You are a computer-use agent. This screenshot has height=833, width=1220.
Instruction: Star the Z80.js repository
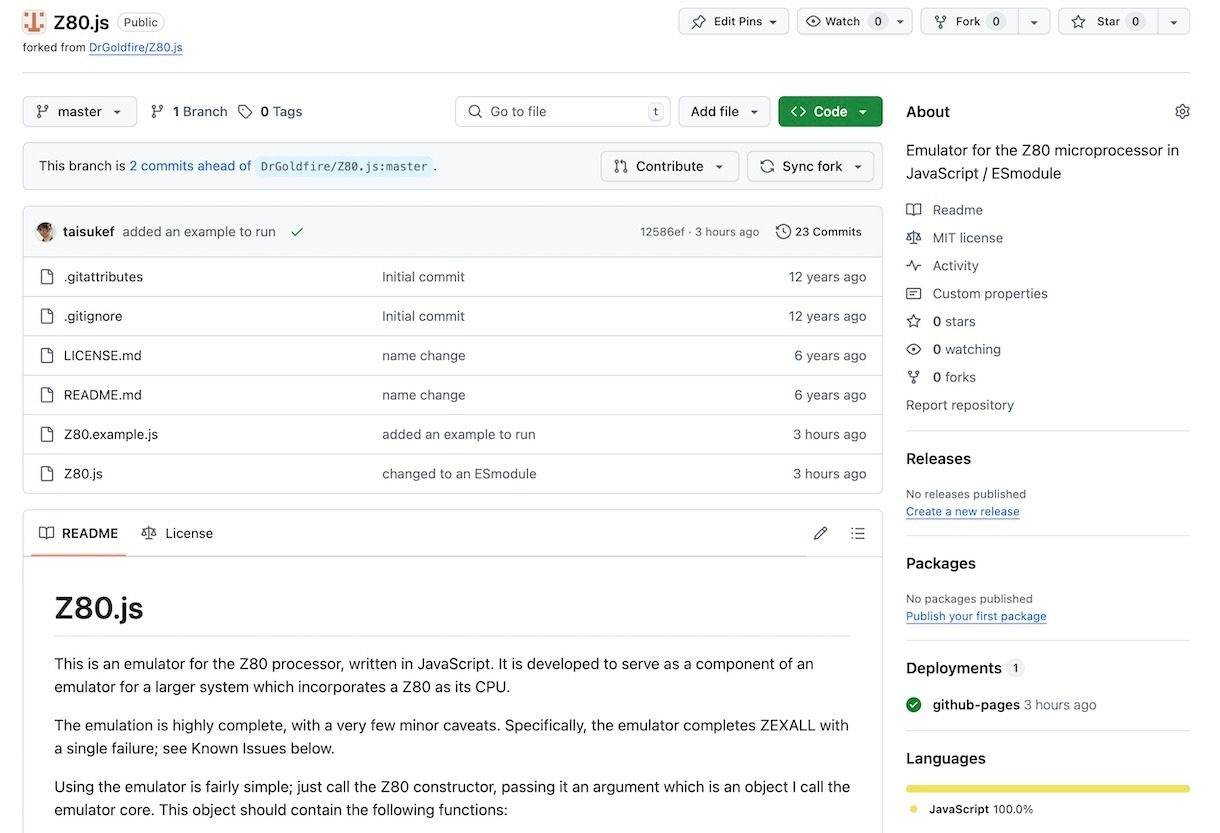point(1108,22)
